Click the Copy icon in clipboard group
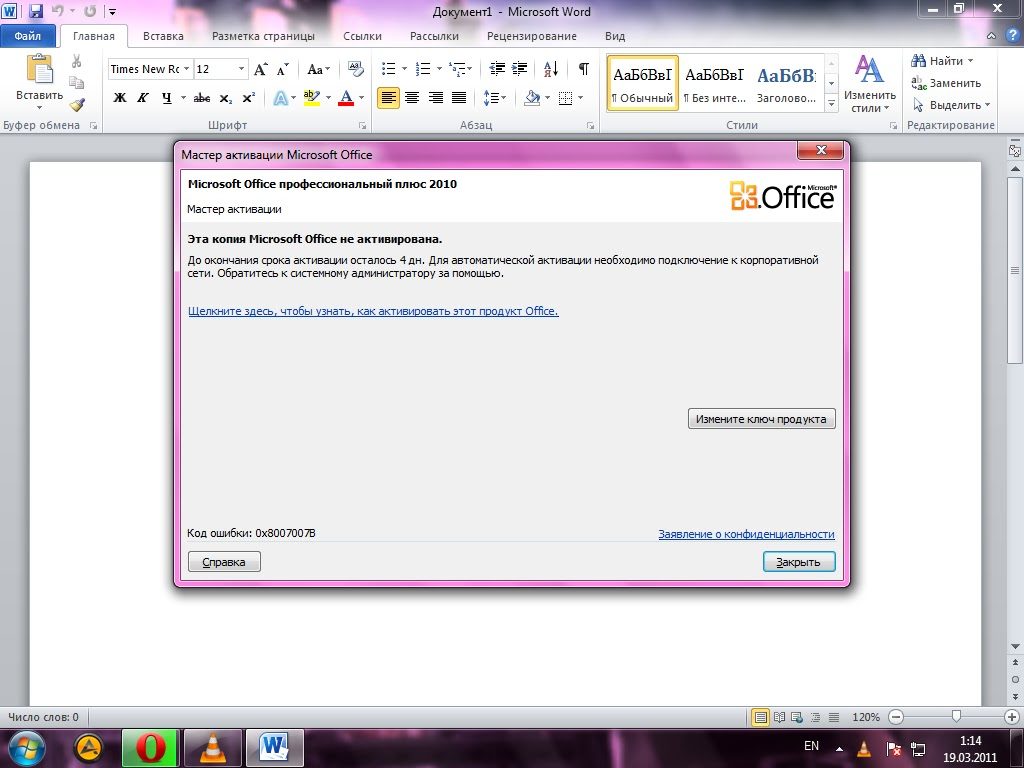This screenshot has width=1024, height=768. click(x=76, y=83)
